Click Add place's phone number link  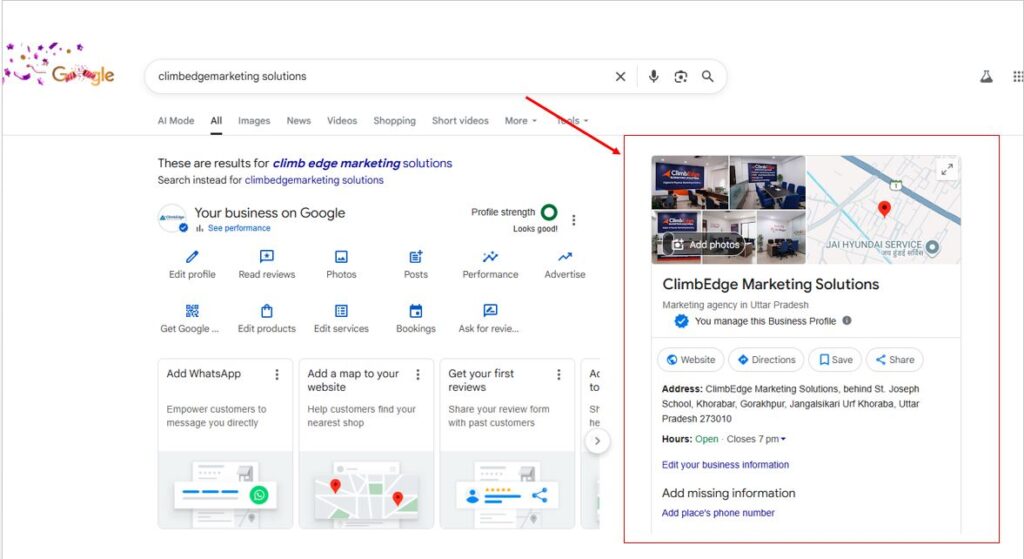click(x=718, y=513)
